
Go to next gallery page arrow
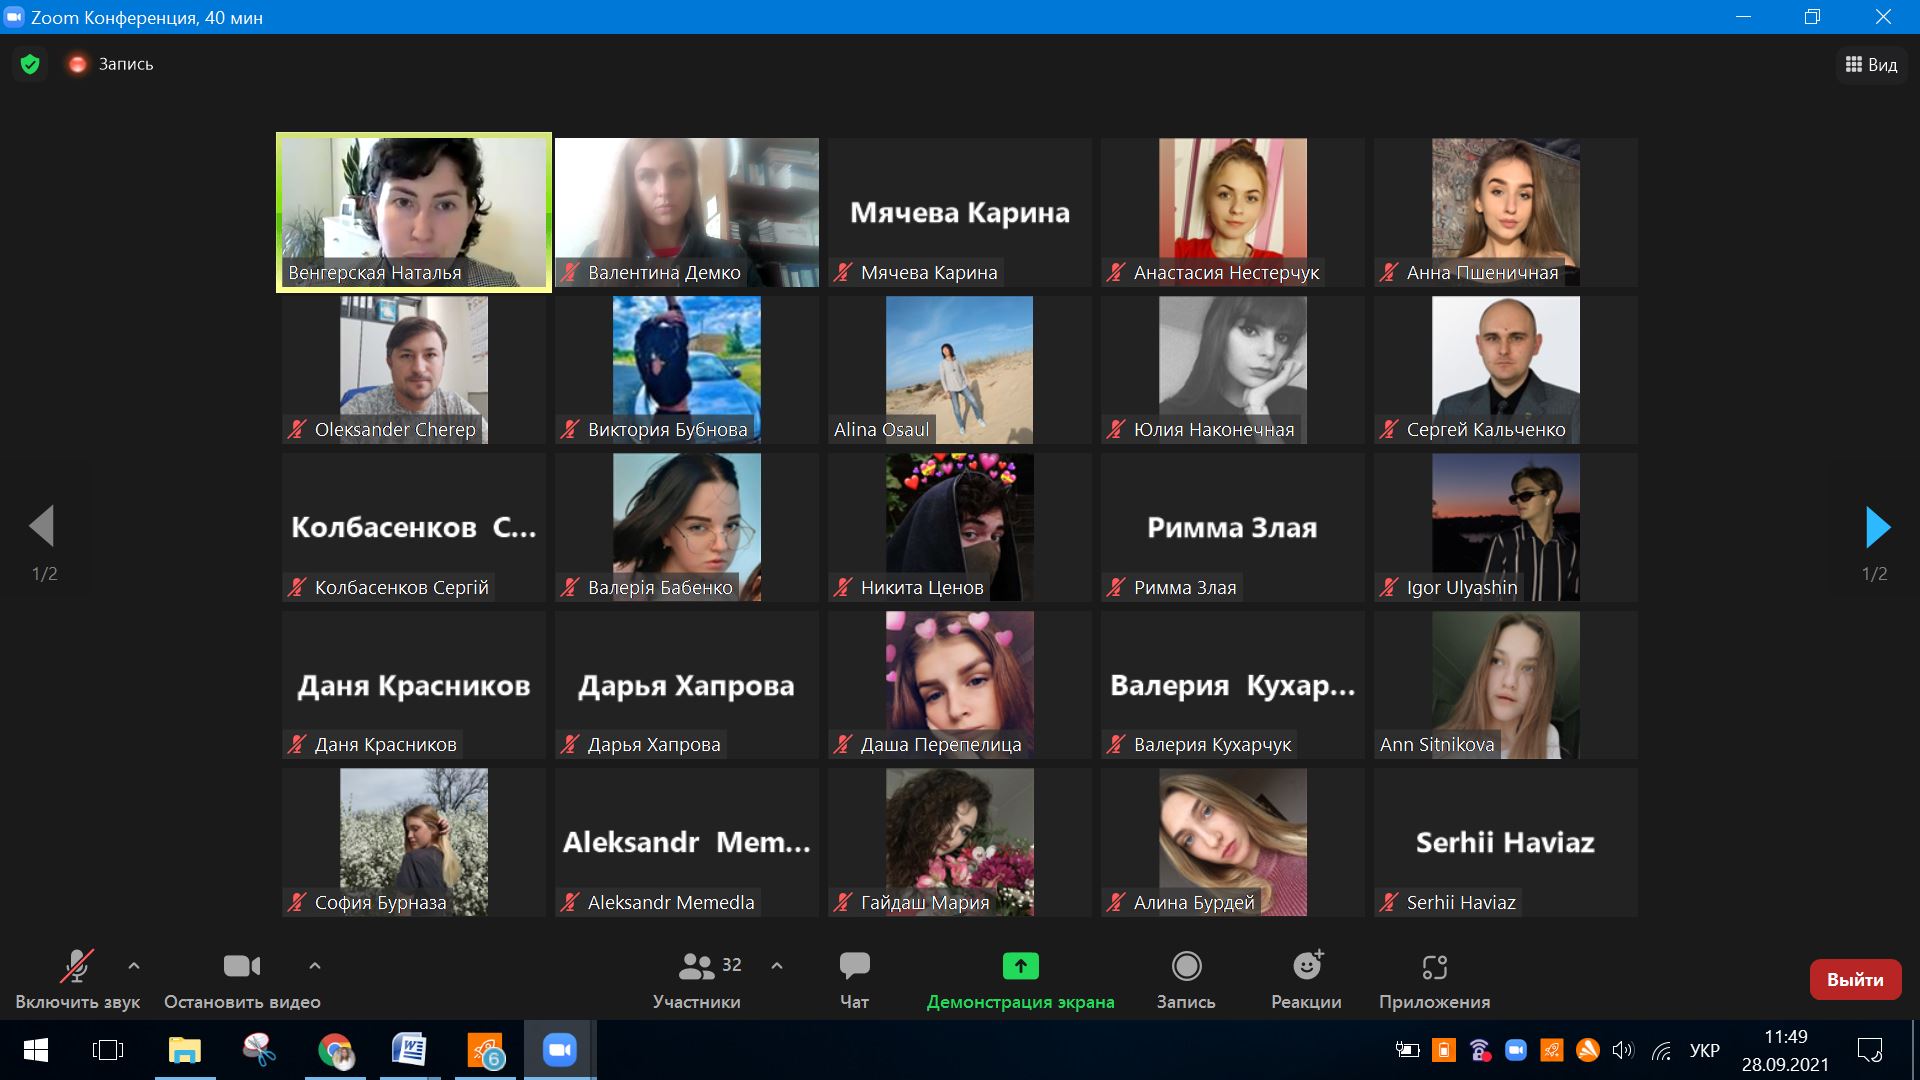pyautogui.click(x=1877, y=527)
